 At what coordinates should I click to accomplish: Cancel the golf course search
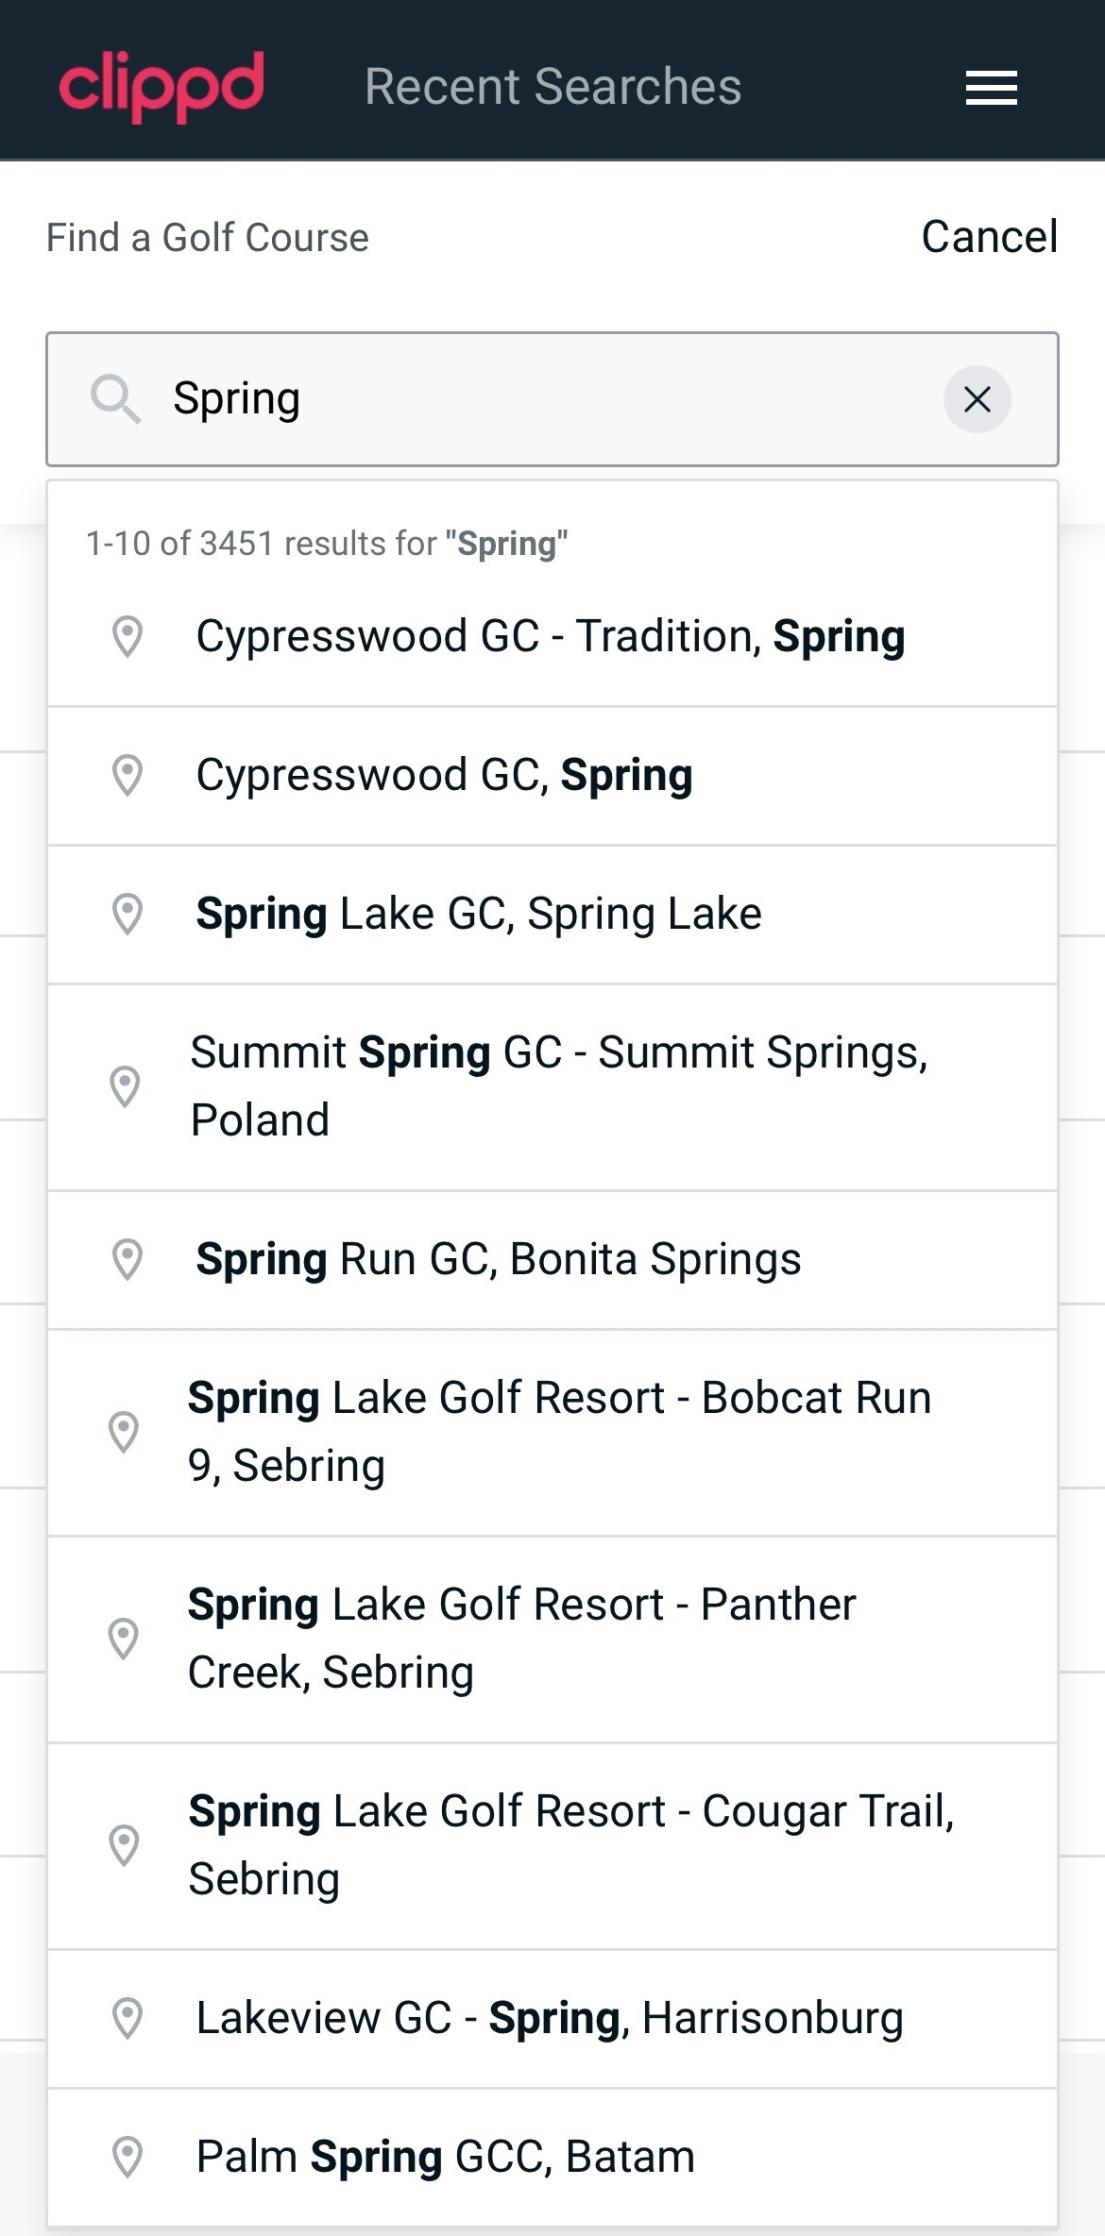(989, 237)
